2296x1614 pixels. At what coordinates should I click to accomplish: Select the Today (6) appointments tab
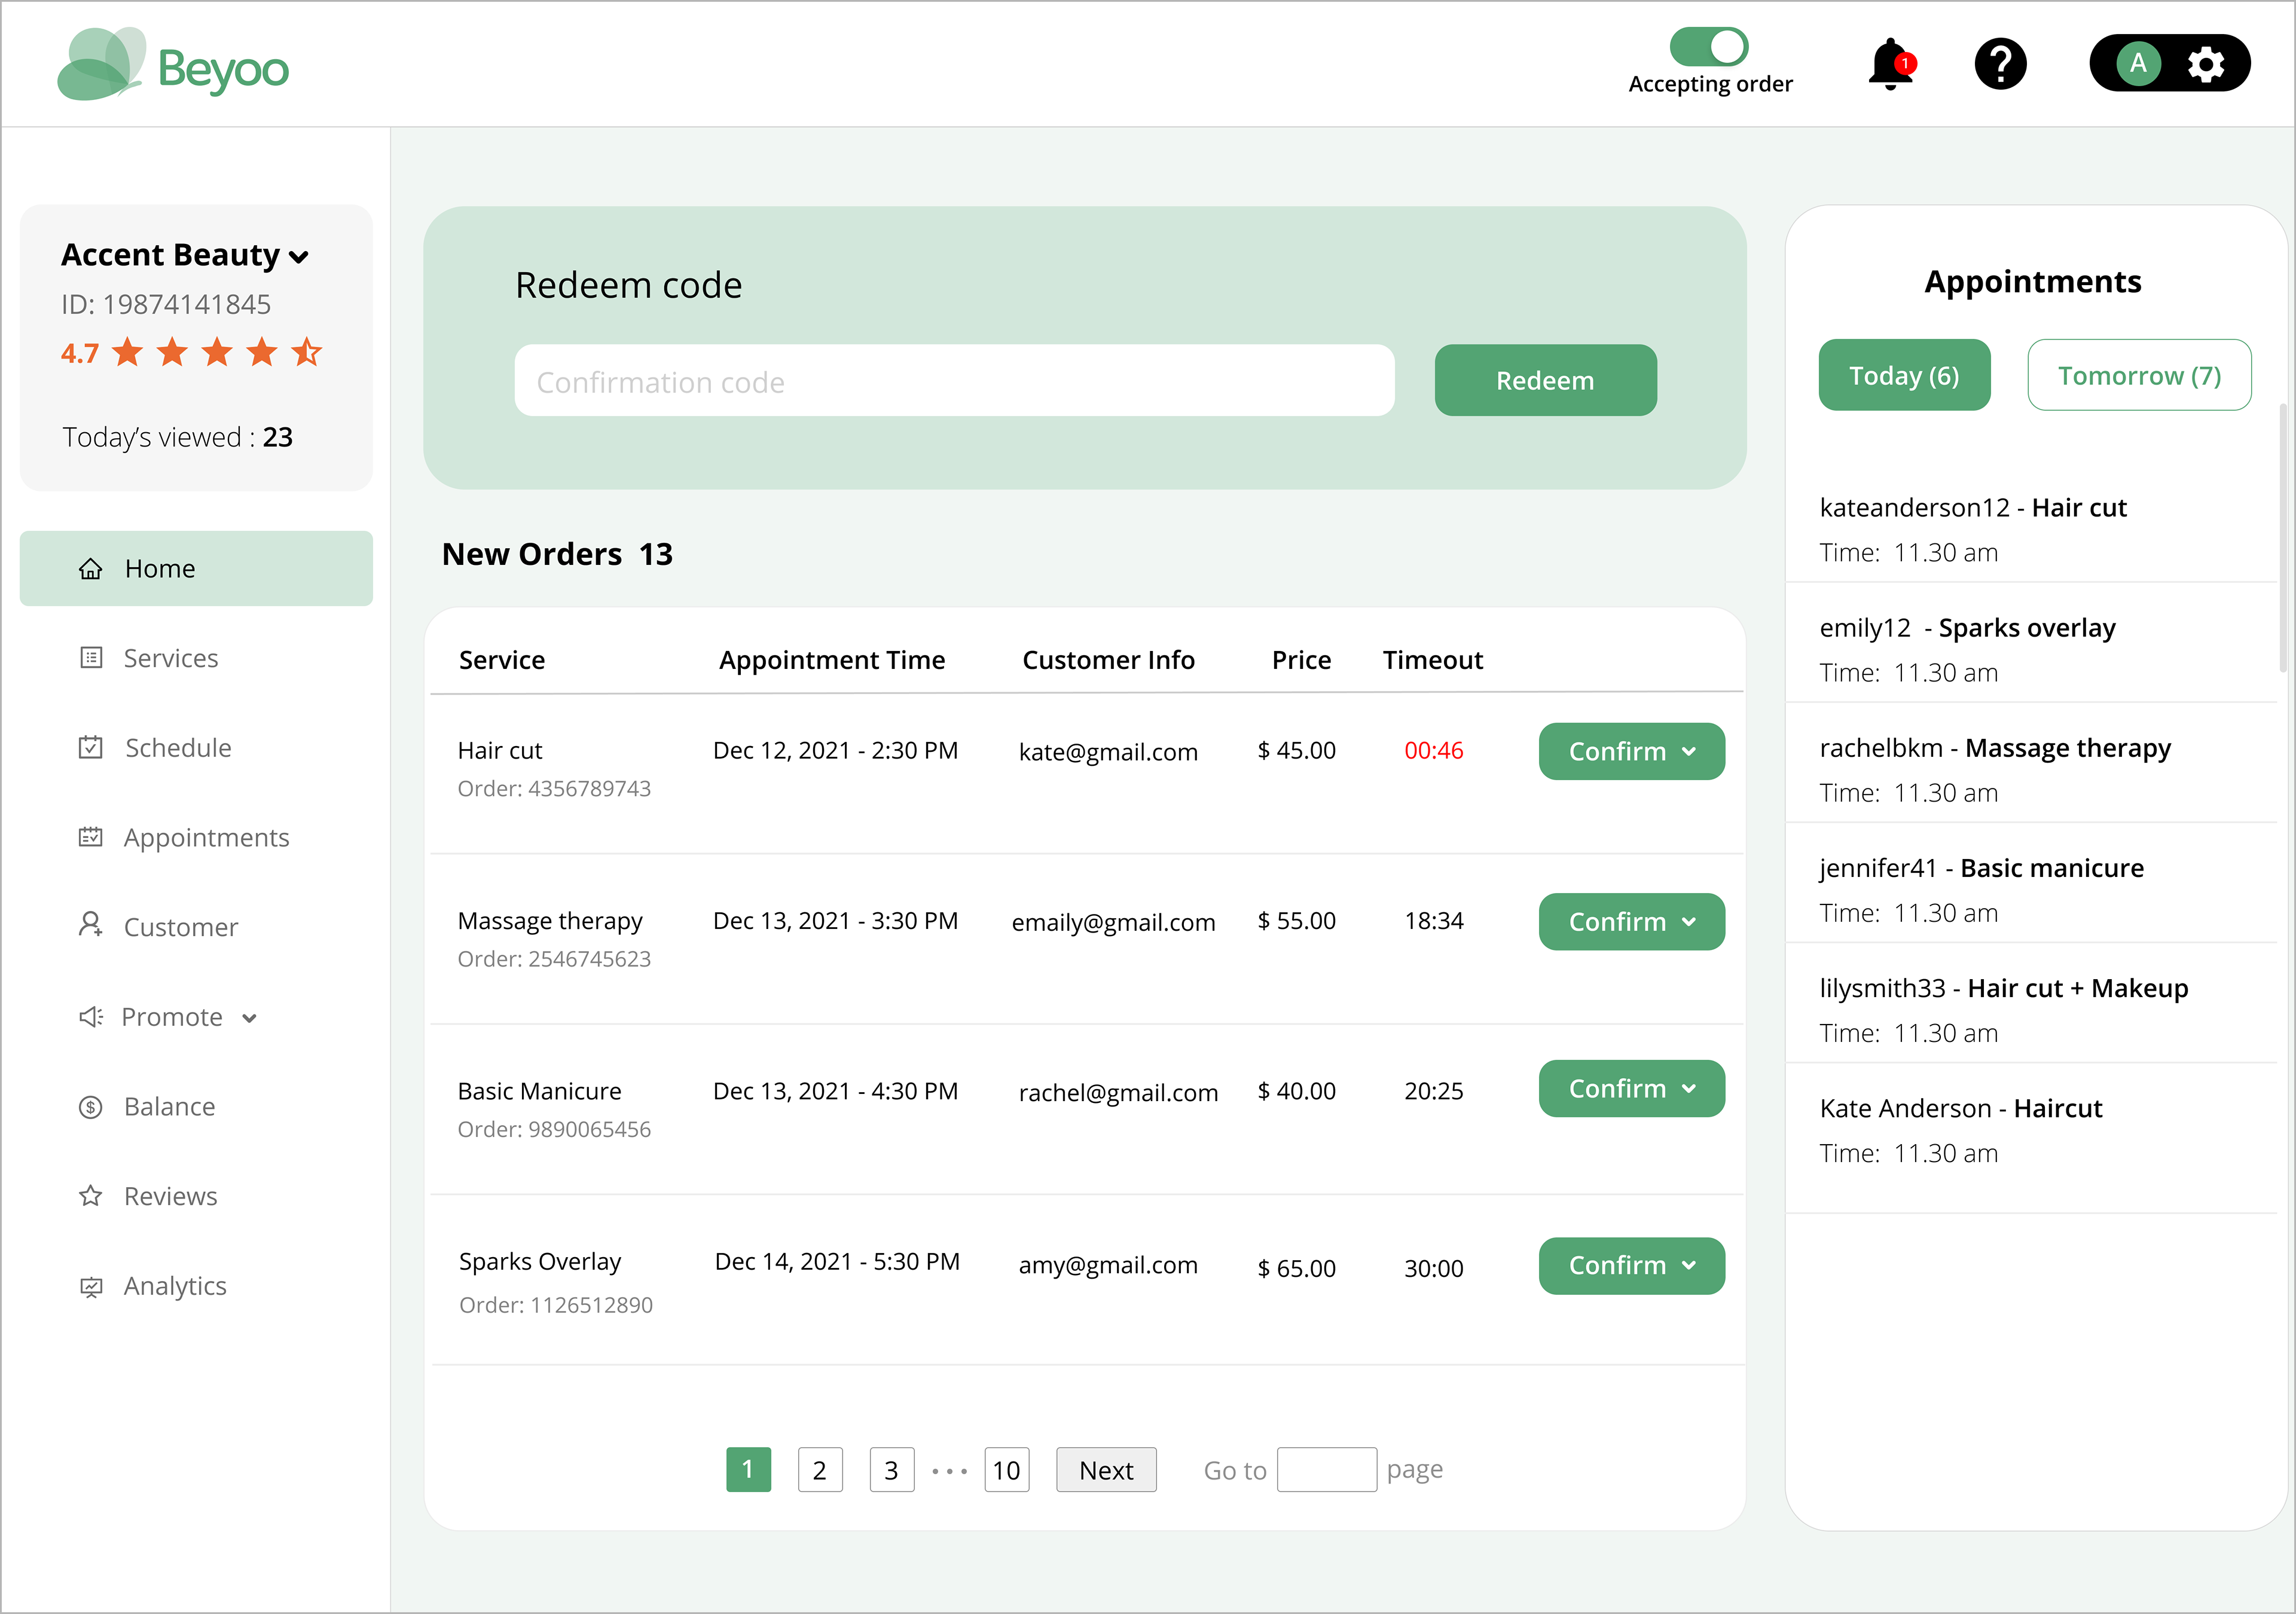click(x=1904, y=375)
